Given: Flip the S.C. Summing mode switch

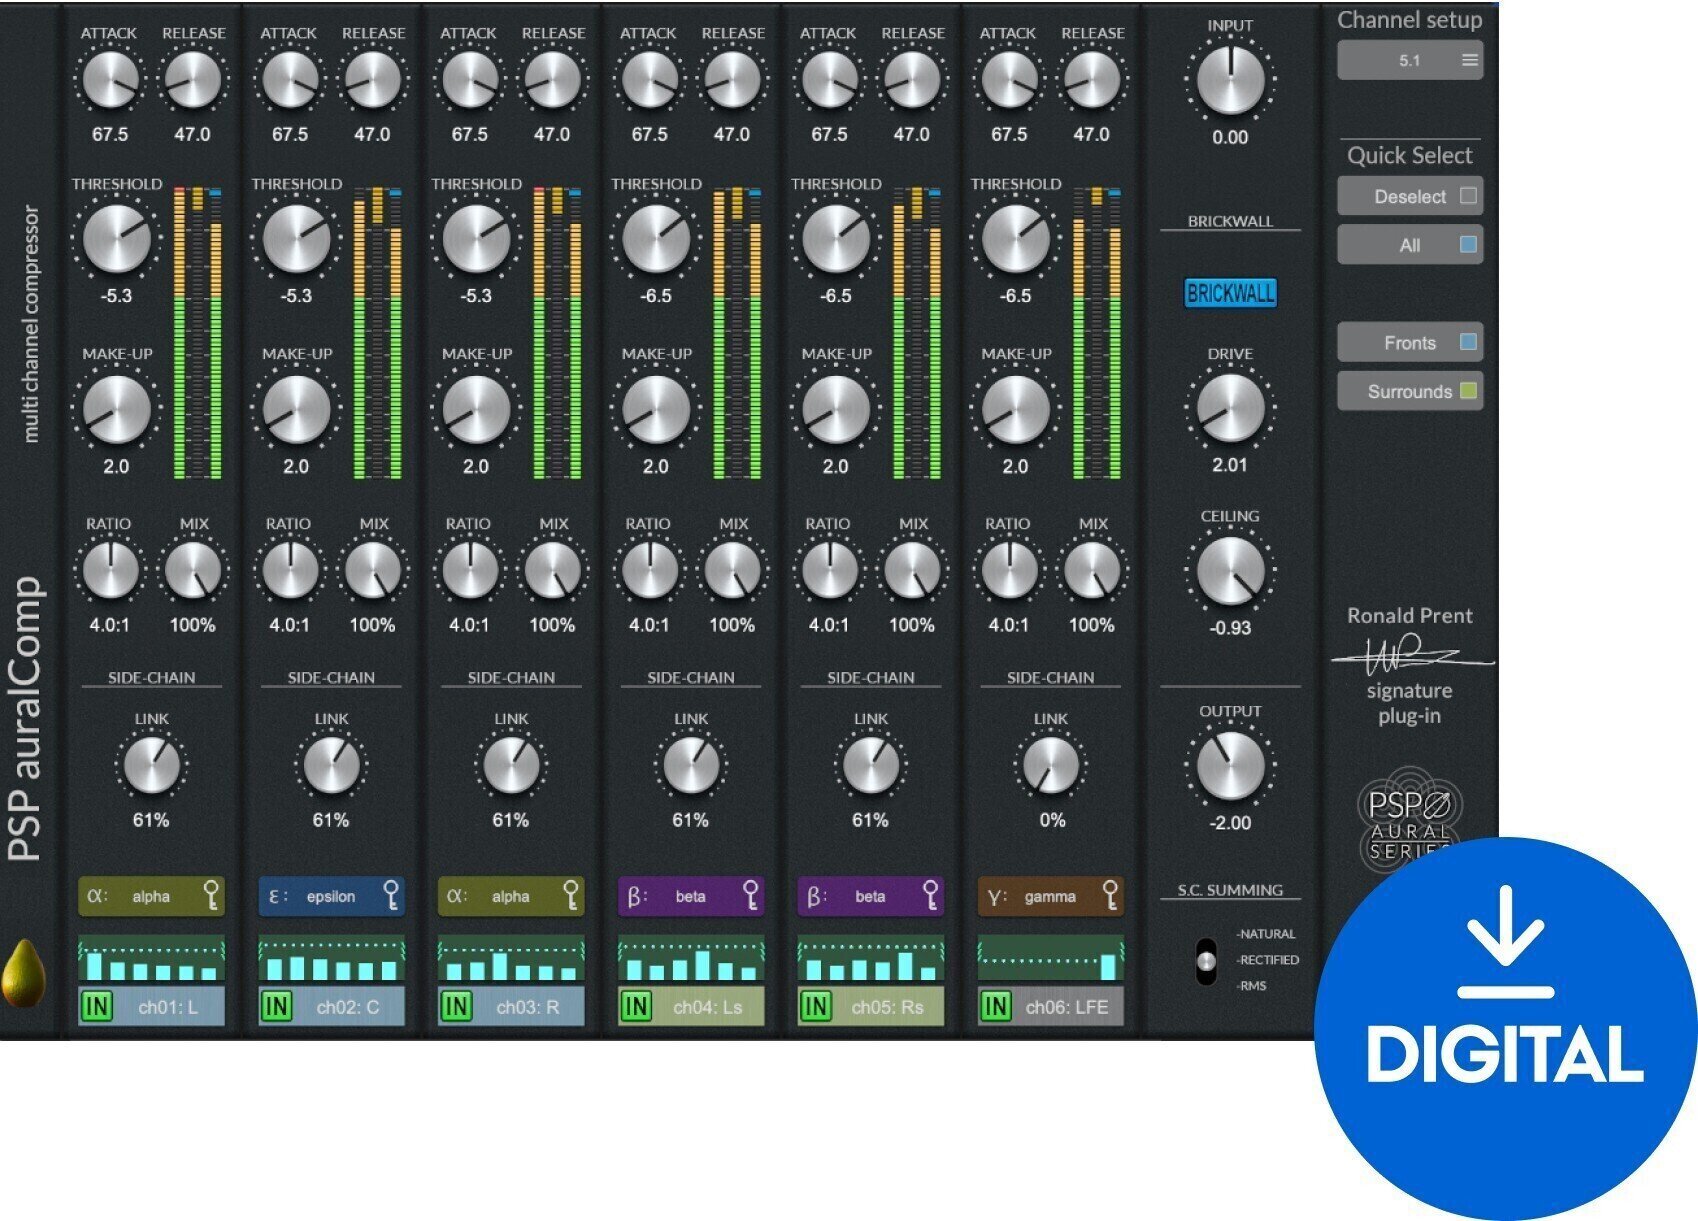Looking at the screenshot, I should (x=1207, y=961).
